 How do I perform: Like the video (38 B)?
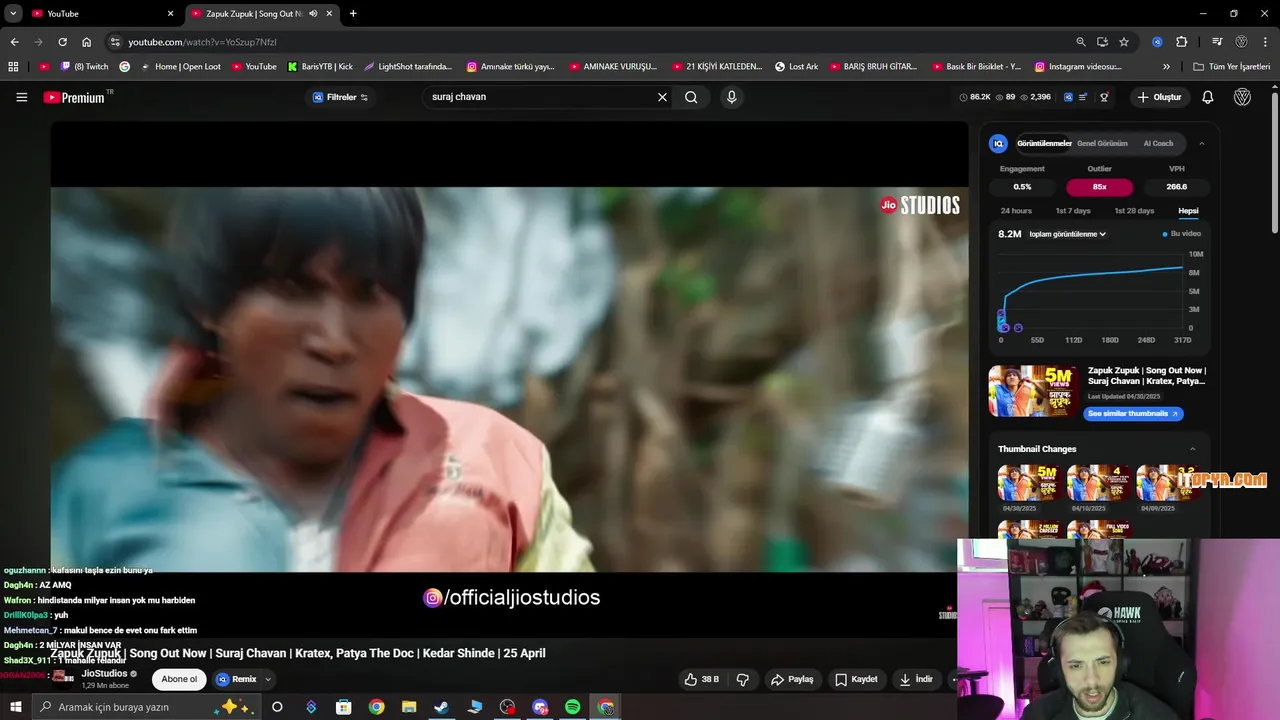coord(702,679)
